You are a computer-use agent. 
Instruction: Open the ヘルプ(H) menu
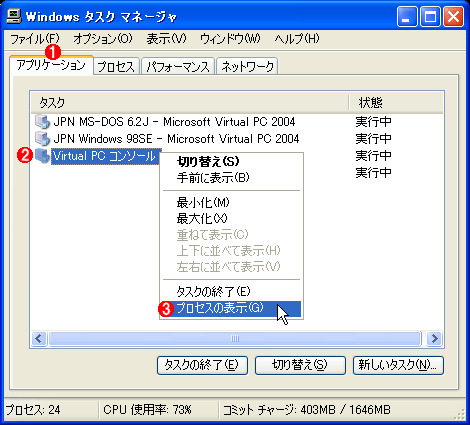click(x=297, y=39)
